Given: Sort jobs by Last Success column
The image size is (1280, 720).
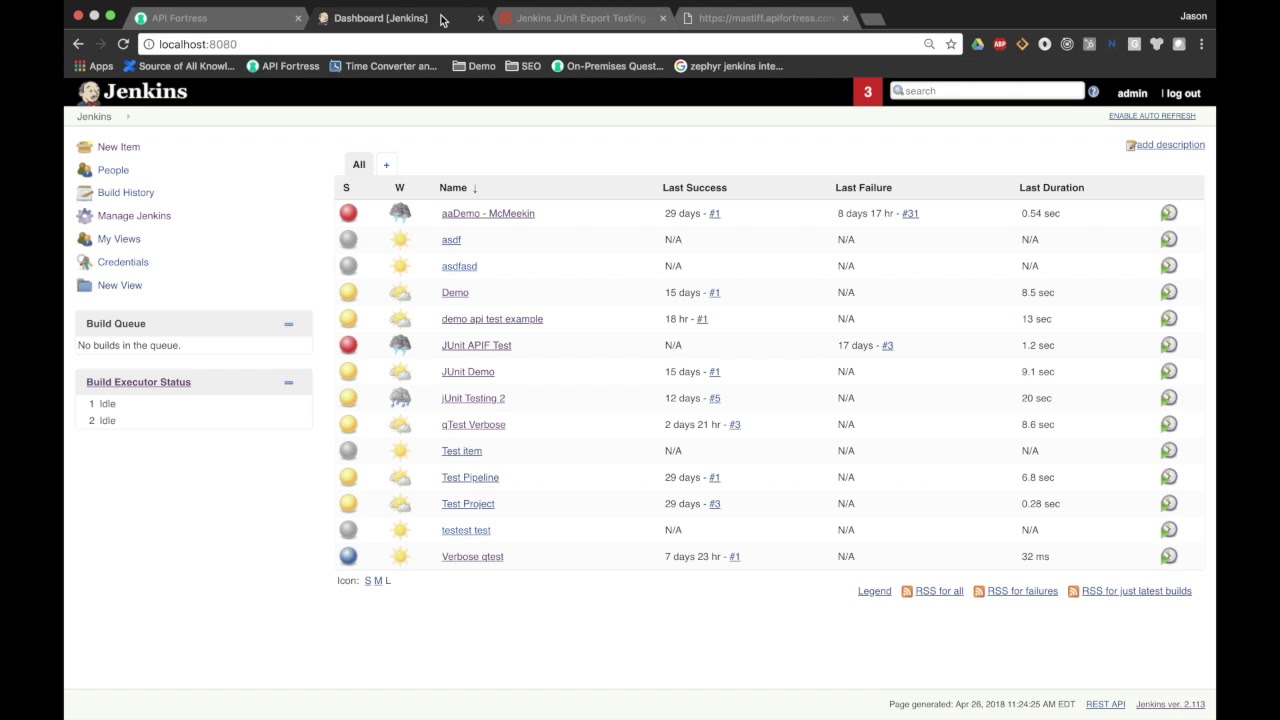Looking at the screenshot, I should pos(694,188).
